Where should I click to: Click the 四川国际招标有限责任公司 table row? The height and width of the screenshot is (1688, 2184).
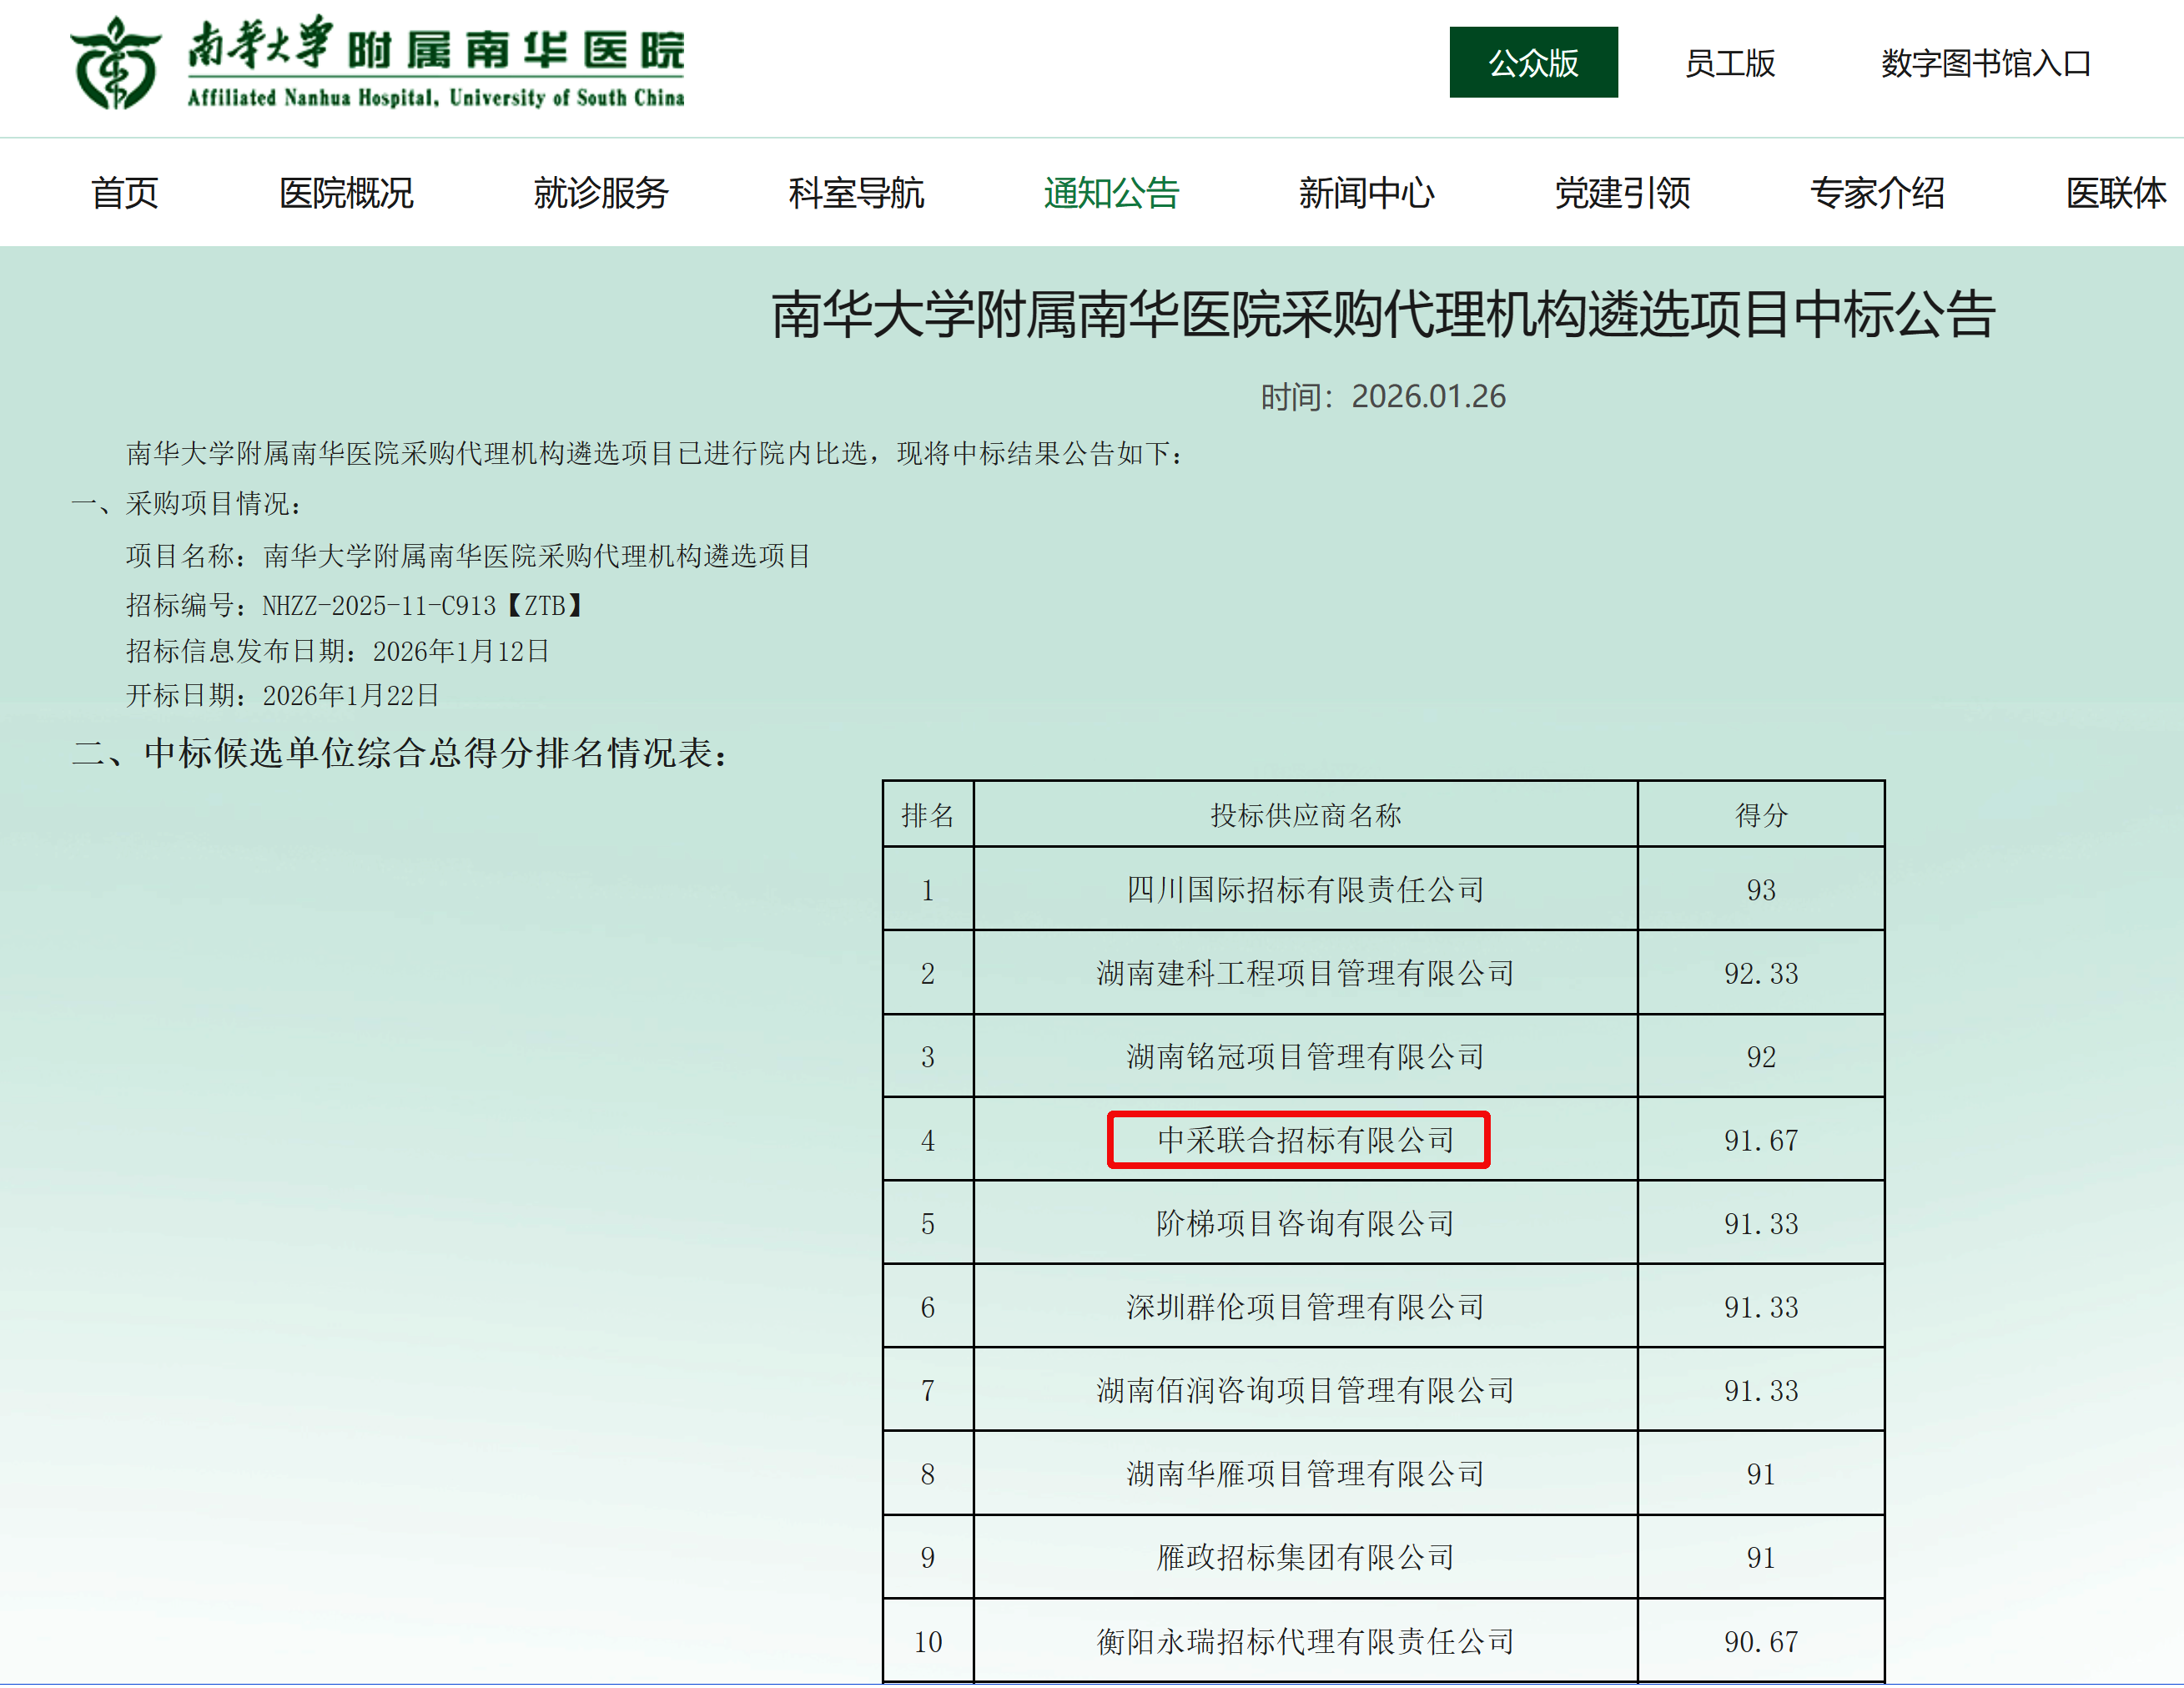pos(1304,890)
